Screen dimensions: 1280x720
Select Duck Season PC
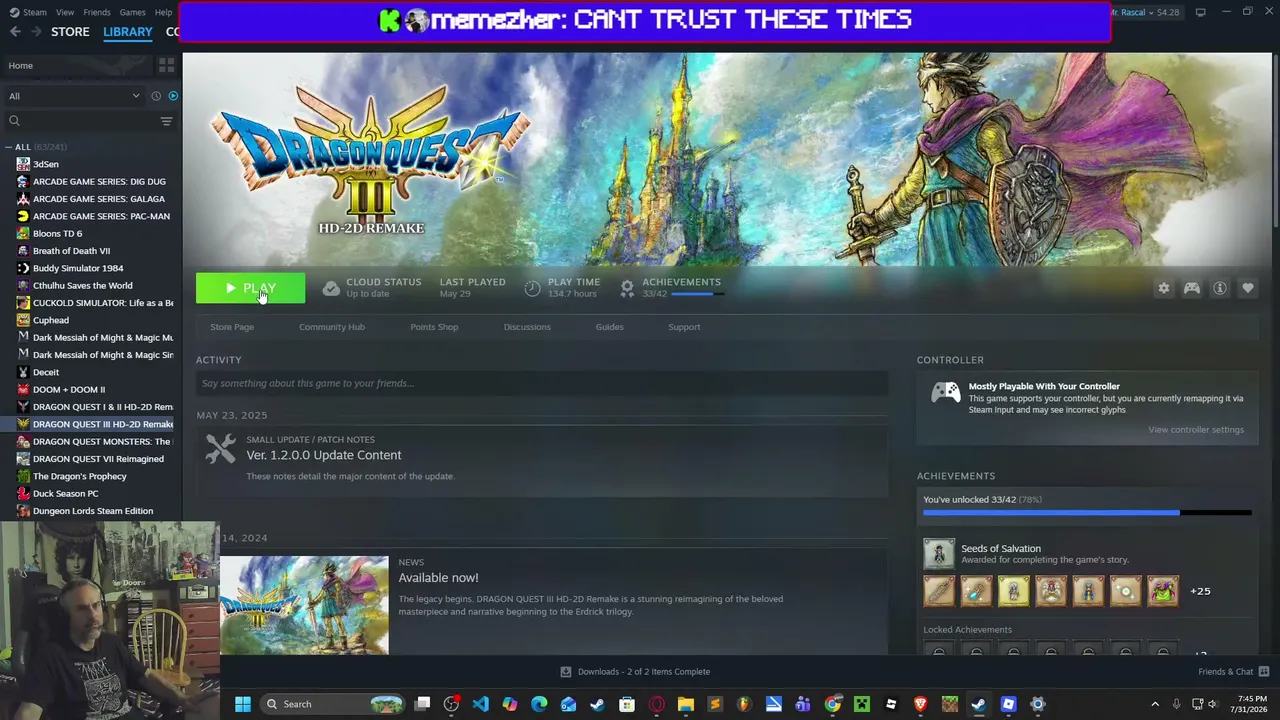[65, 494]
